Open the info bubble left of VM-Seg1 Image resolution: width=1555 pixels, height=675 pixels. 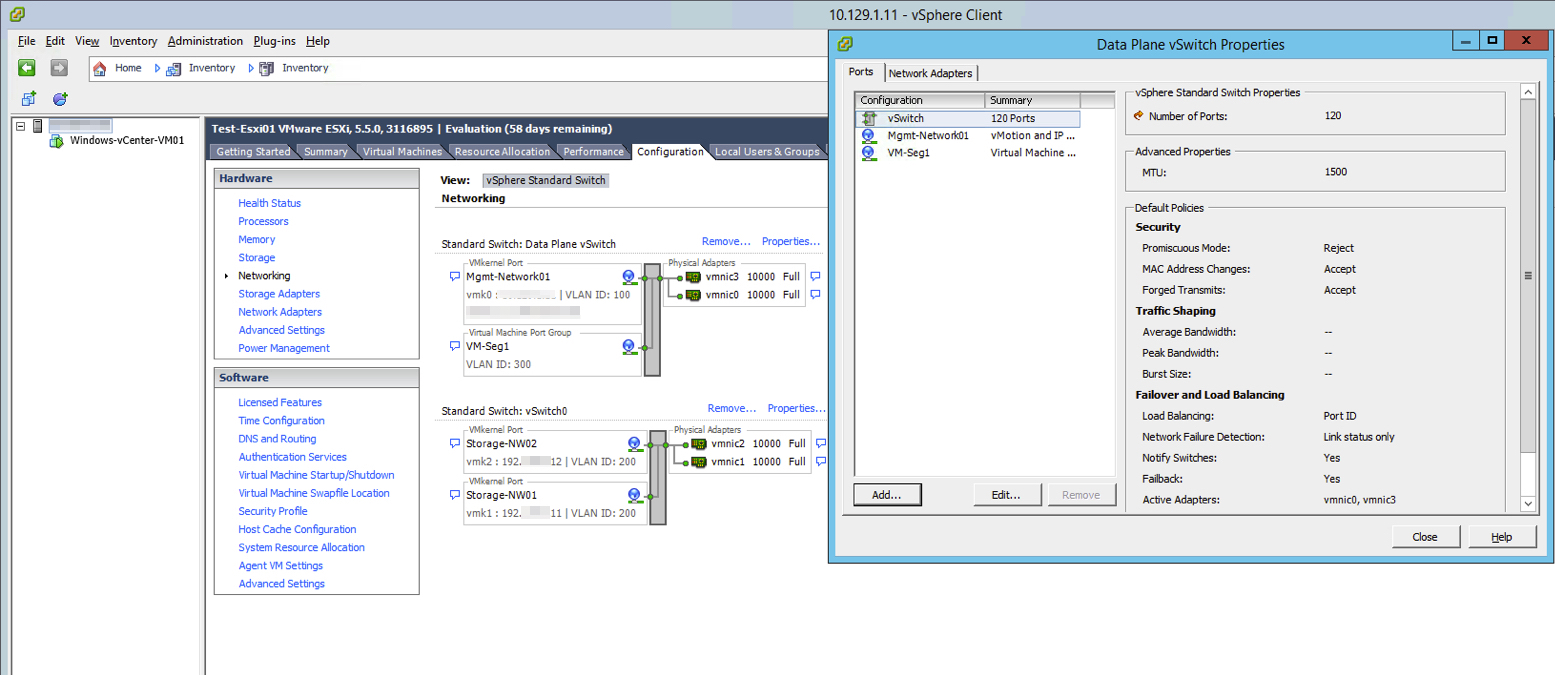[x=454, y=346]
